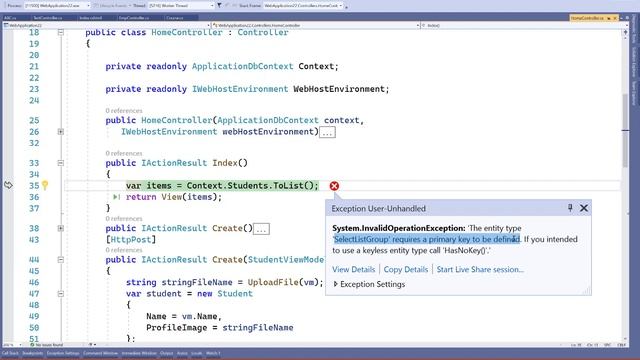The width and height of the screenshot is (640, 360).
Task: Open the Exception Settings bottom tab
Action: (x=63, y=353)
